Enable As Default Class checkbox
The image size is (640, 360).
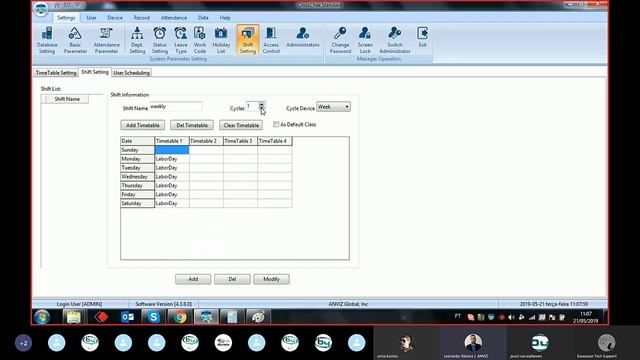[276, 124]
